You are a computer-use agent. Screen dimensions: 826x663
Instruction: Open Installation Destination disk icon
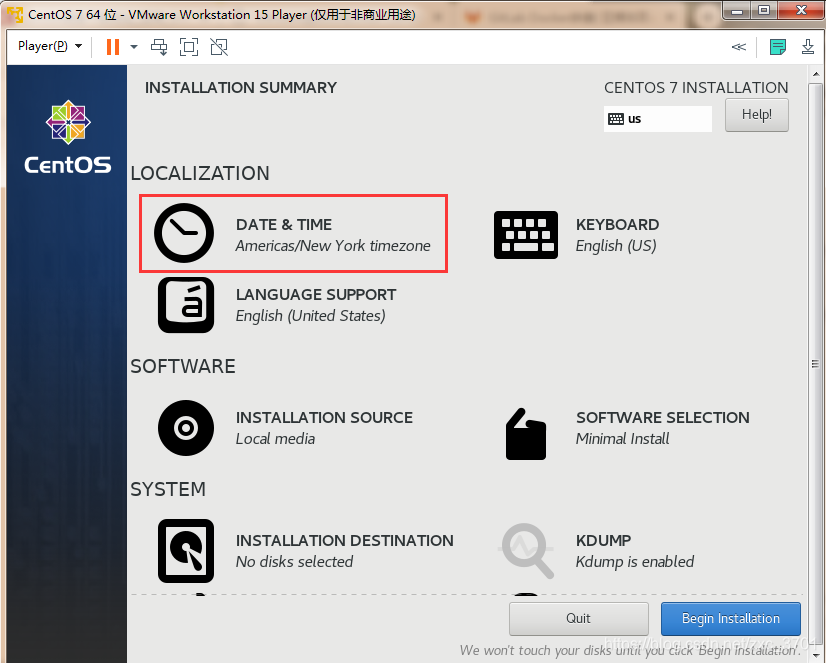pos(186,551)
